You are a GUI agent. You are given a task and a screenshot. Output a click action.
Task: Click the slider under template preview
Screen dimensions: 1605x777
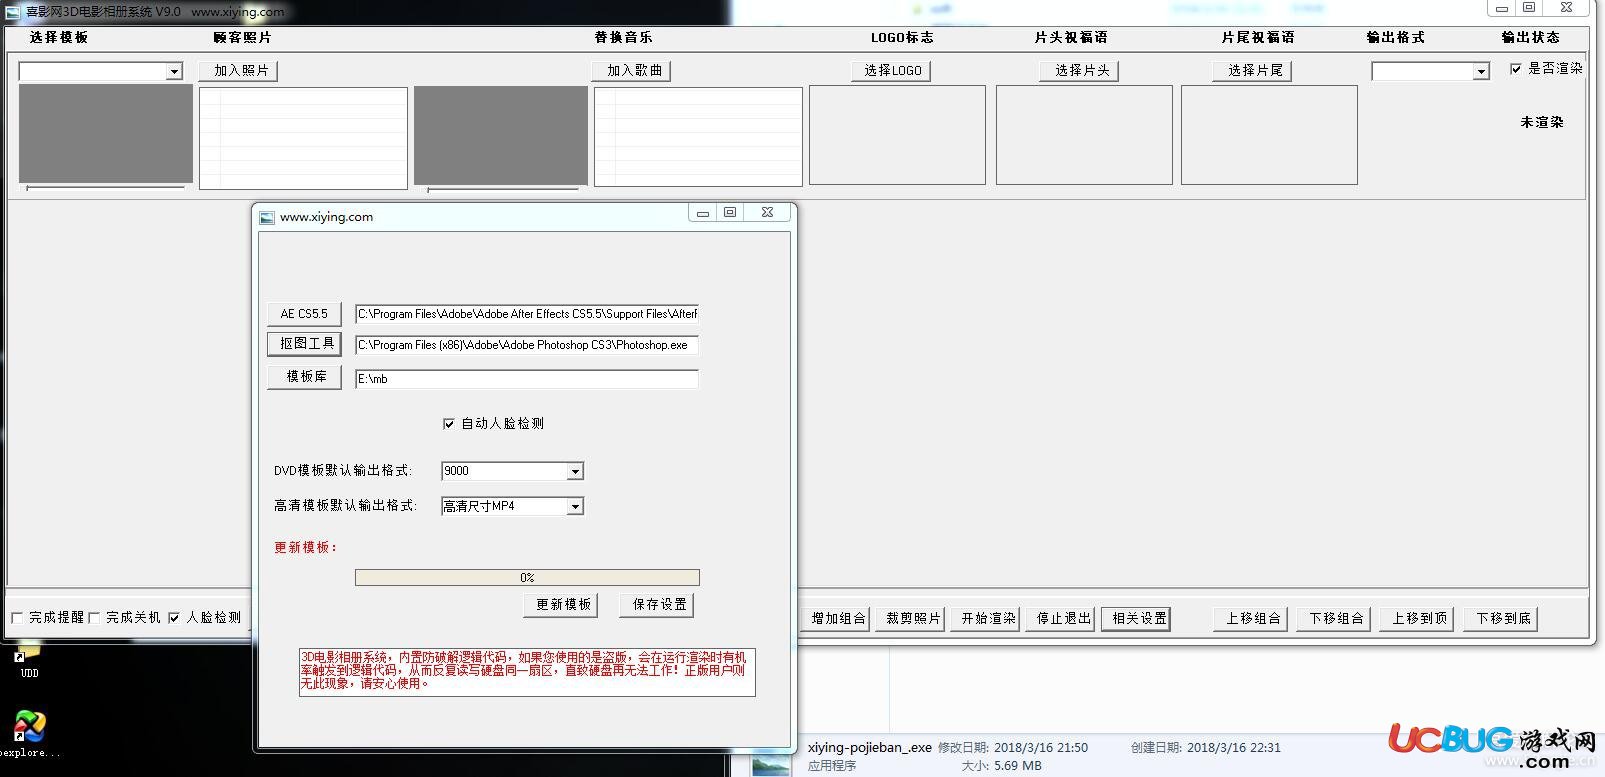tap(106, 188)
